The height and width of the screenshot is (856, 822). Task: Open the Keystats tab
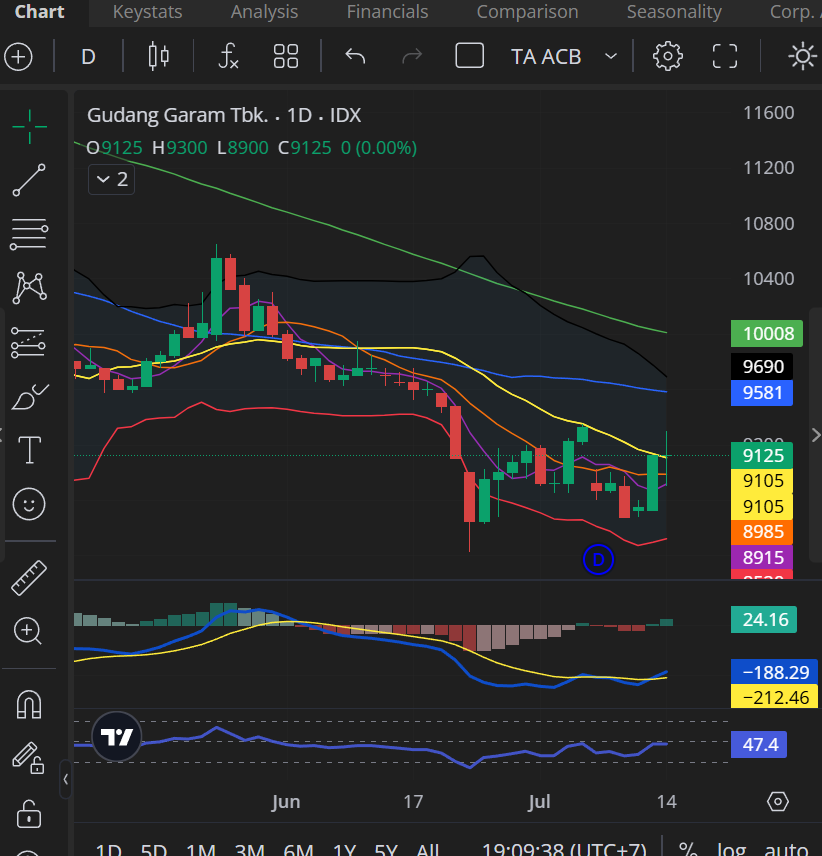tap(147, 12)
